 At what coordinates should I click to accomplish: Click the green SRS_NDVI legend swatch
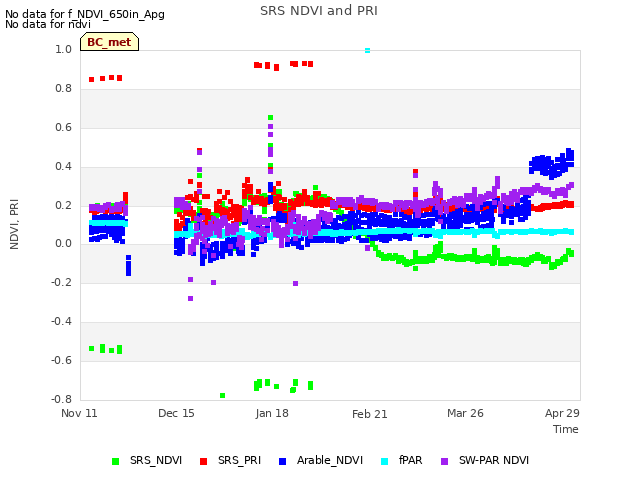(x=116, y=461)
